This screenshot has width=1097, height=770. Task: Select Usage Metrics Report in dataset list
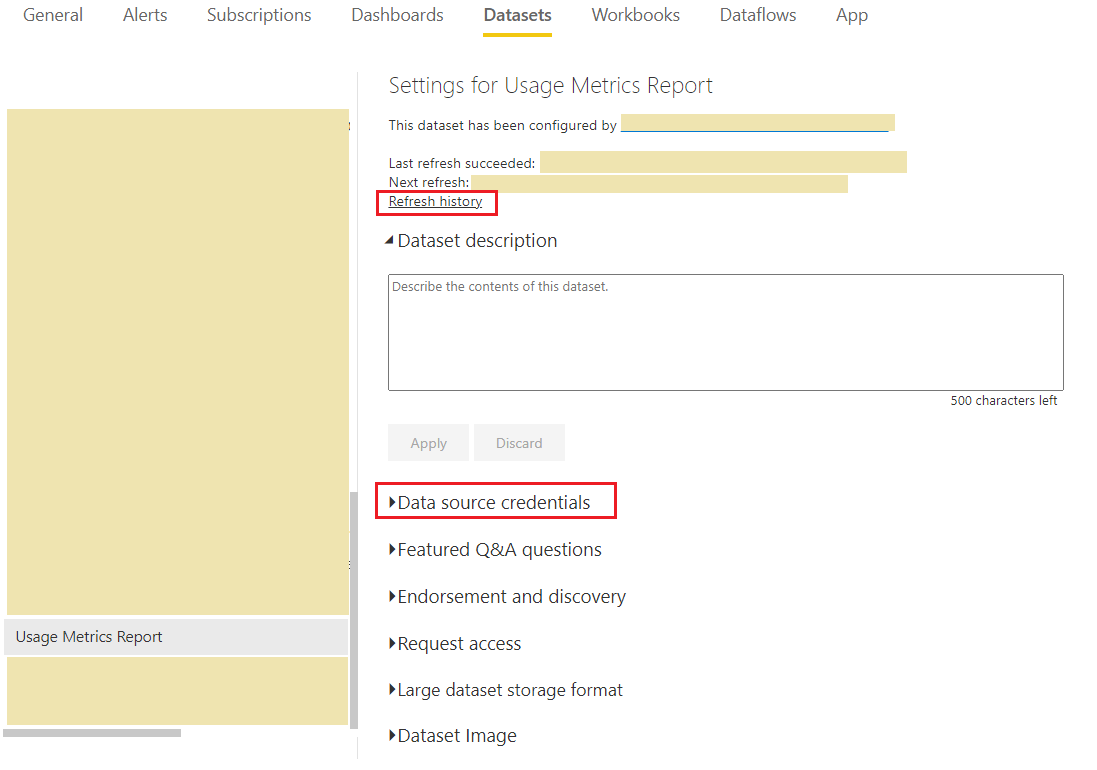click(176, 636)
